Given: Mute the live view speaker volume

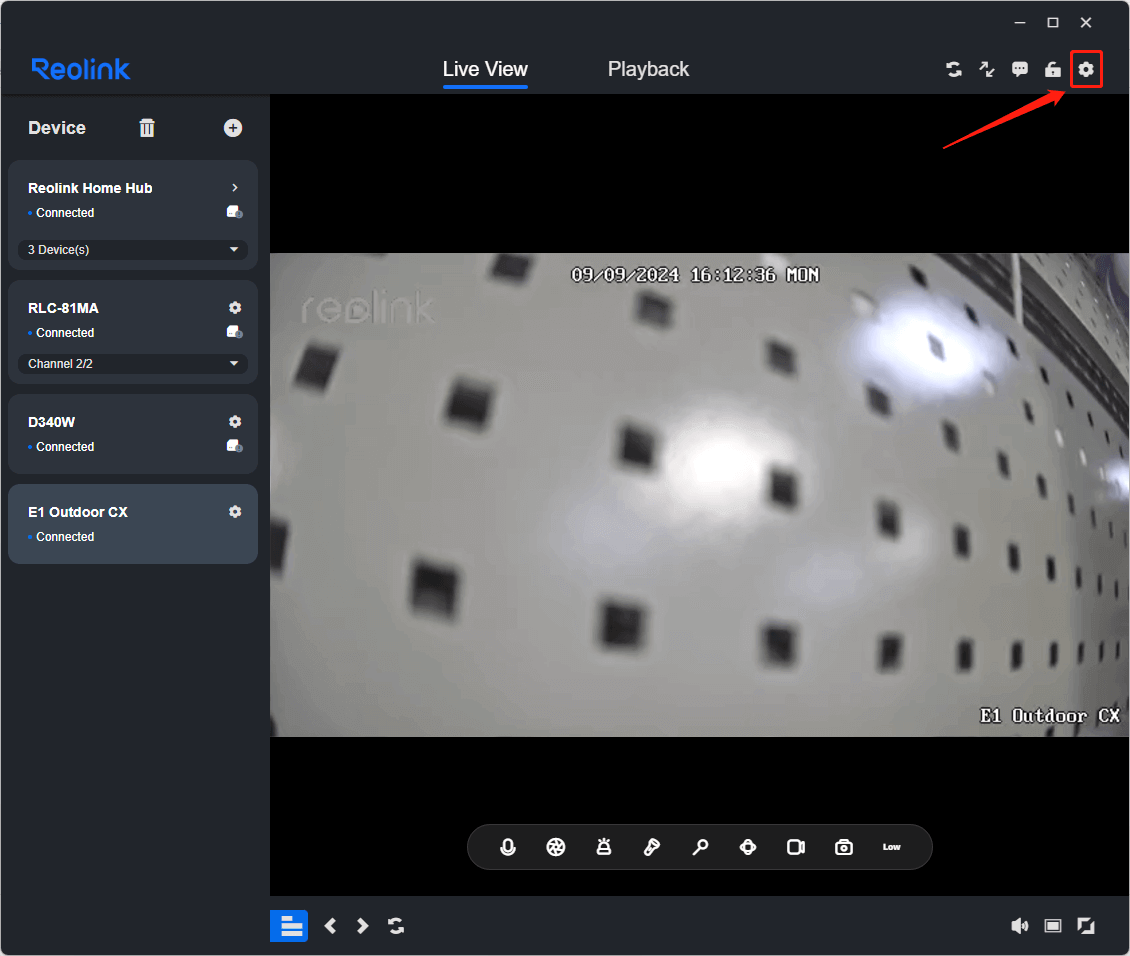Looking at the screenshot, I should click(1019, 926).
